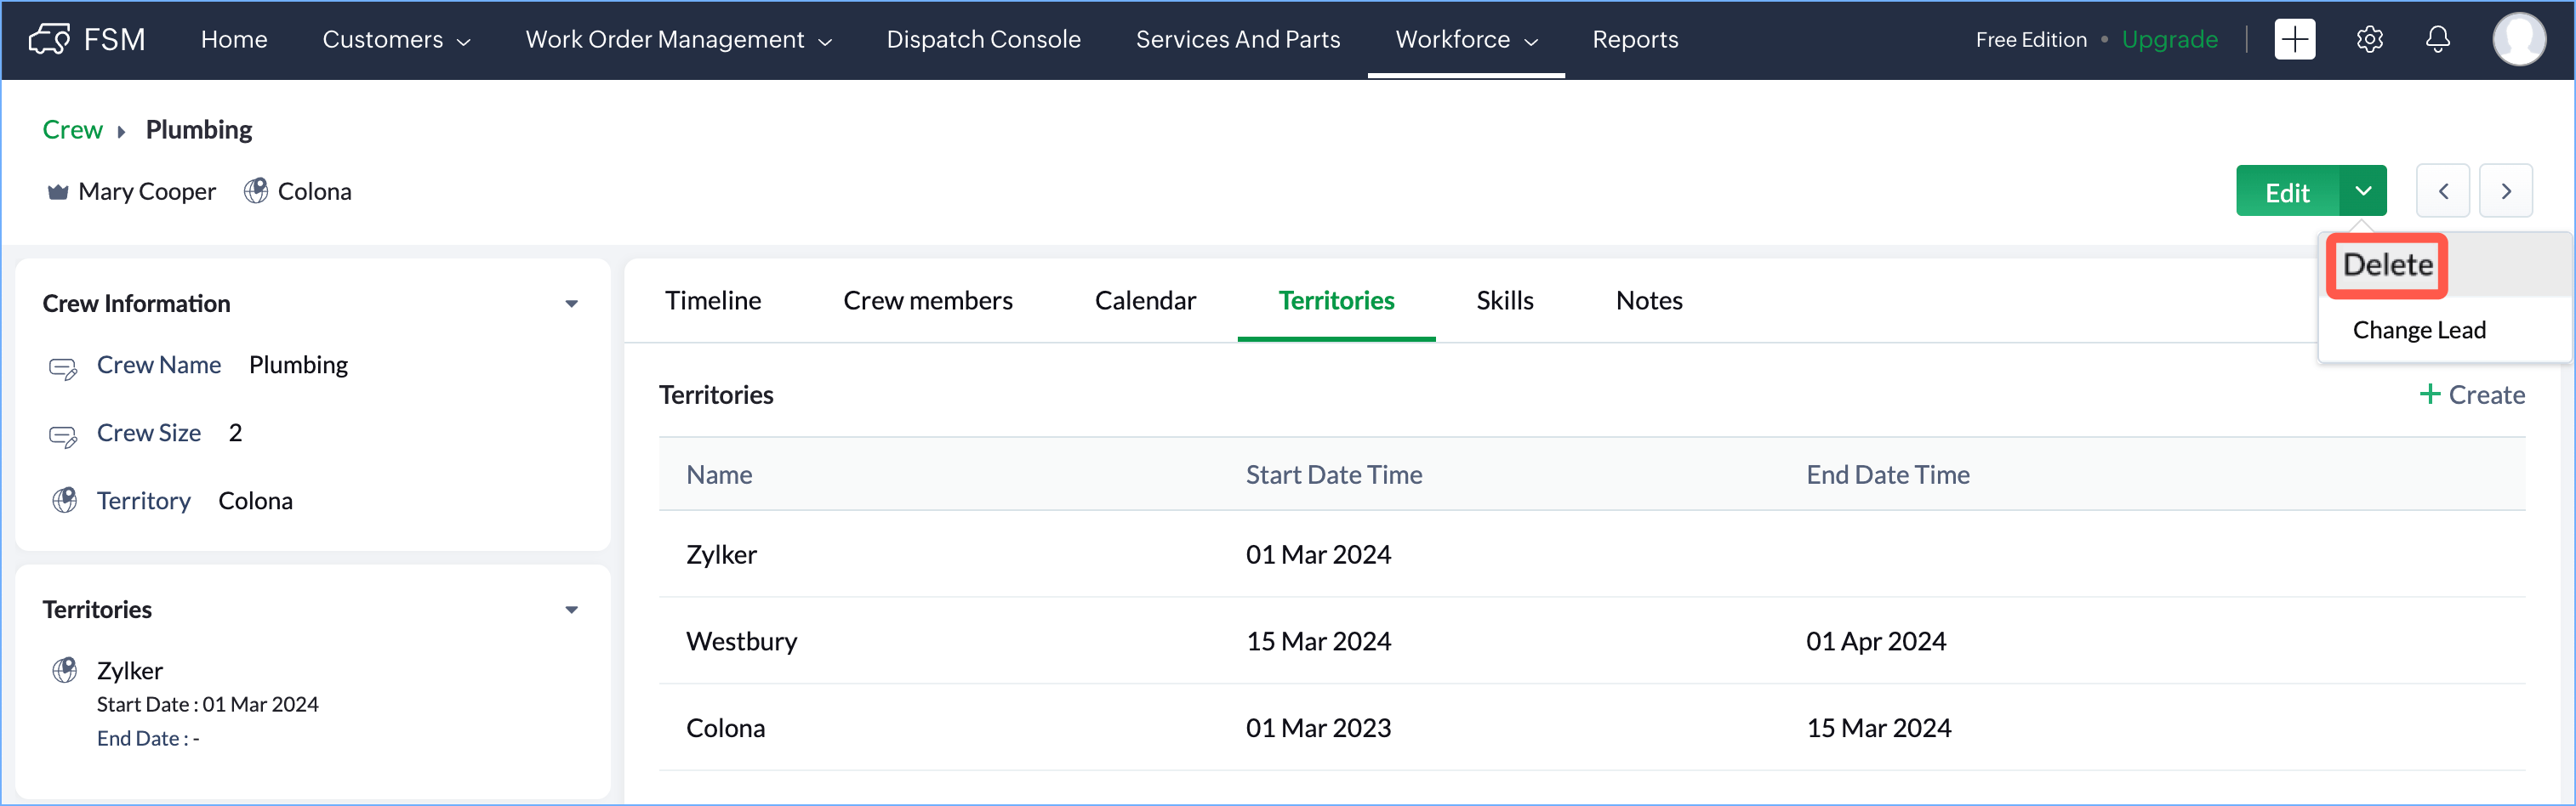
Task: Go to previous crew record arrow
Action: pos(2442,191)
